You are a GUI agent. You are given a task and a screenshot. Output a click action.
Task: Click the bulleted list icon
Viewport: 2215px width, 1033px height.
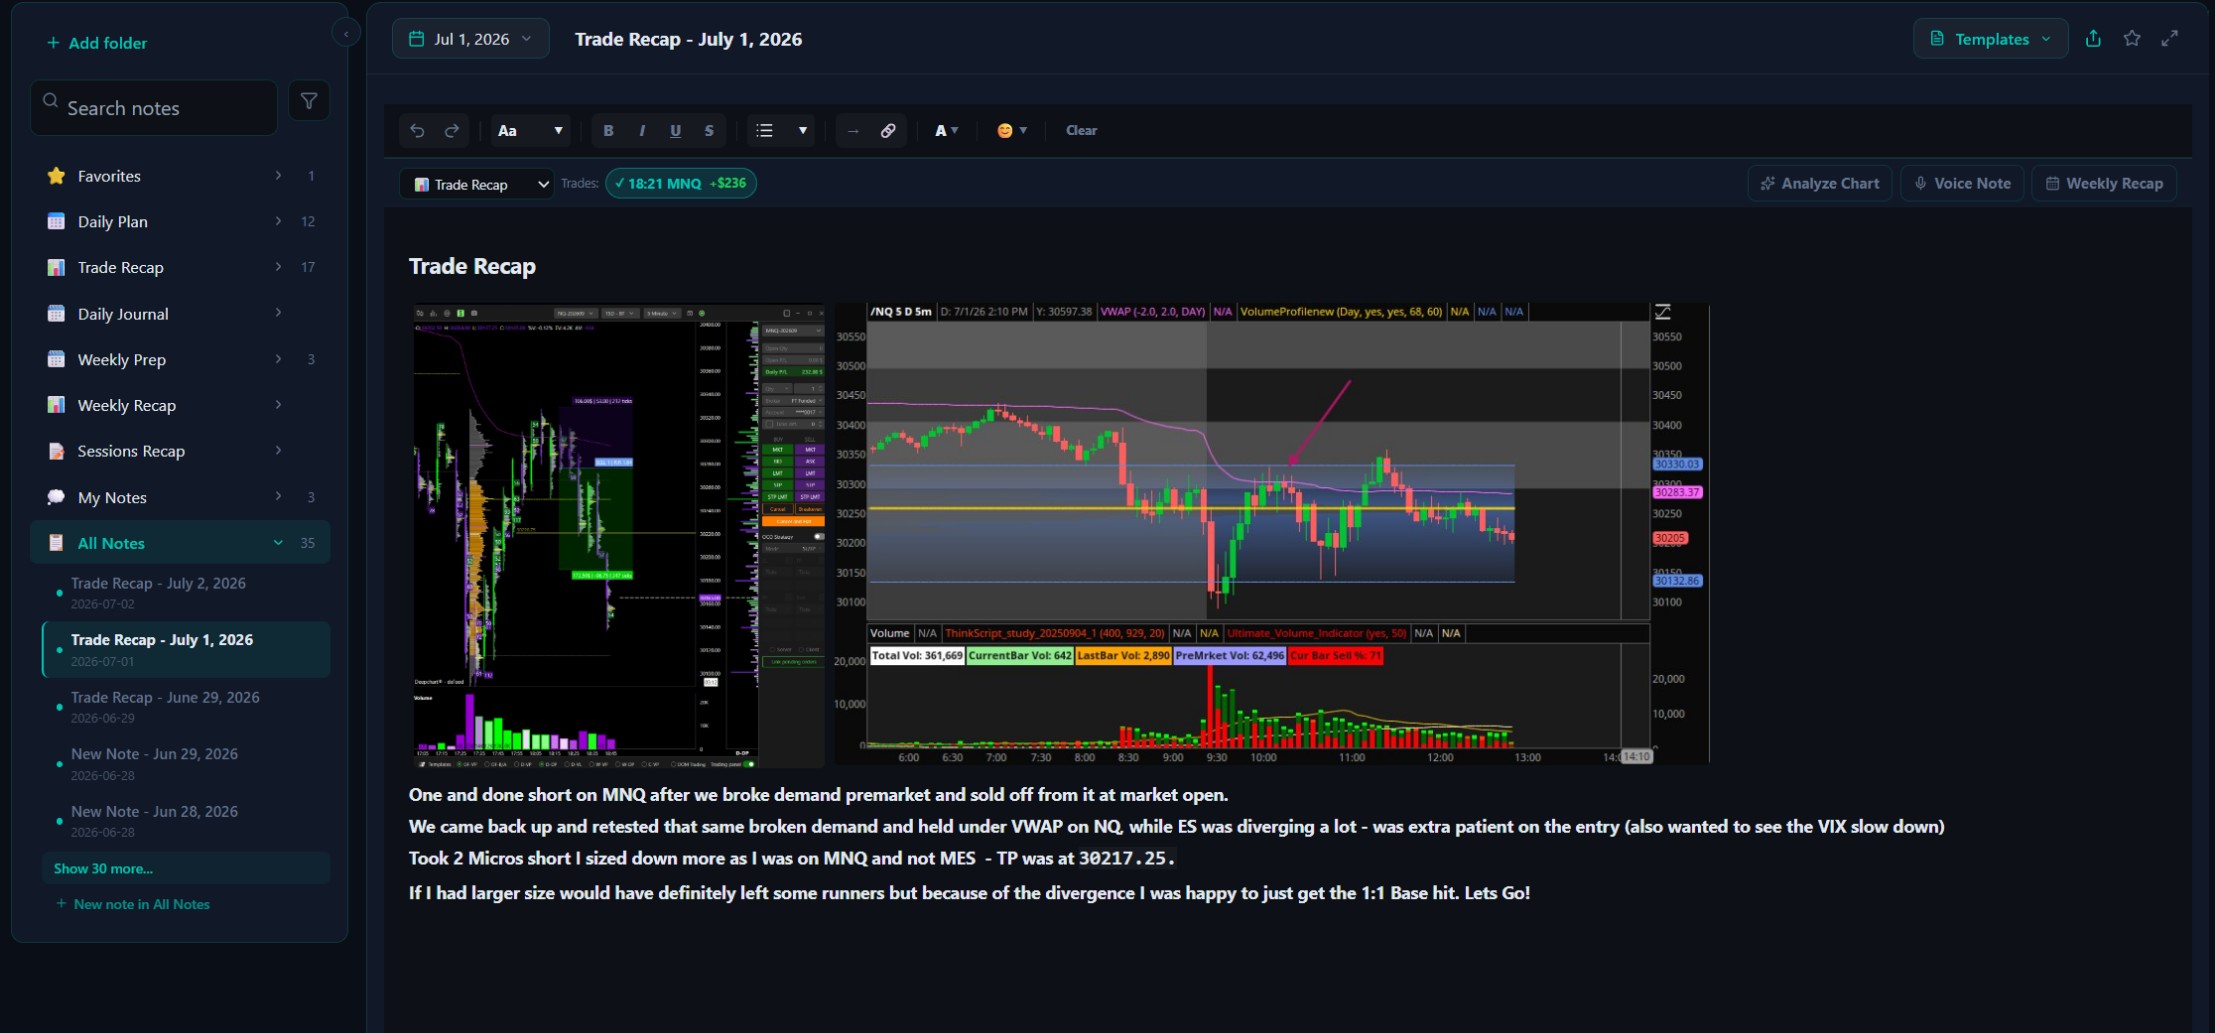click(765, 131)
